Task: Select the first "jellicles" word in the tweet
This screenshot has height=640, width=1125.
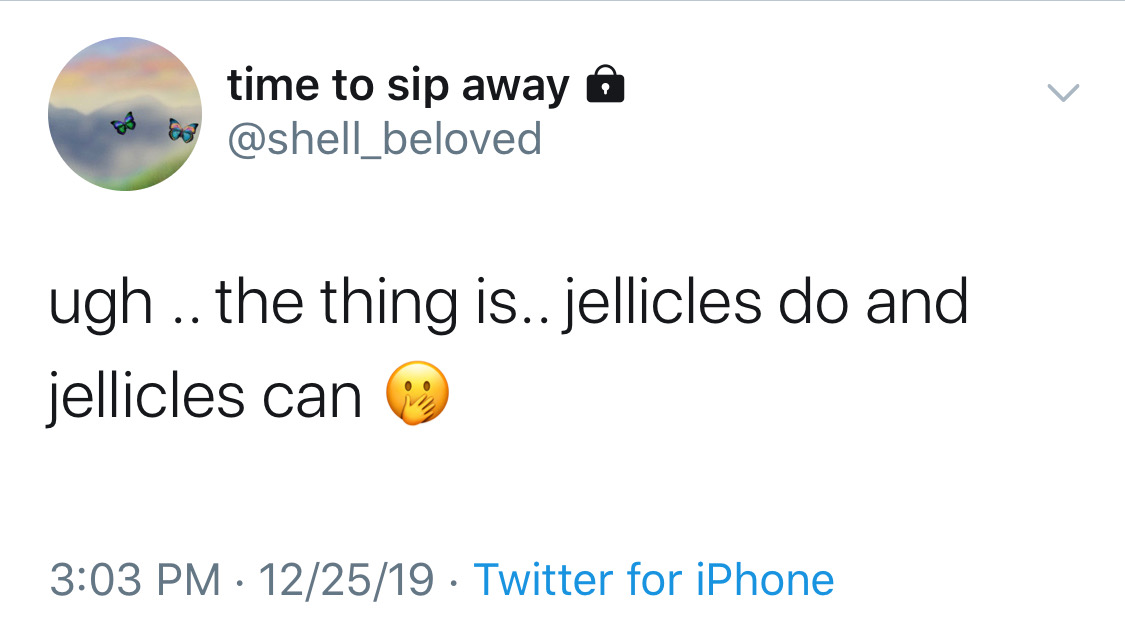Action: (663, 304)
